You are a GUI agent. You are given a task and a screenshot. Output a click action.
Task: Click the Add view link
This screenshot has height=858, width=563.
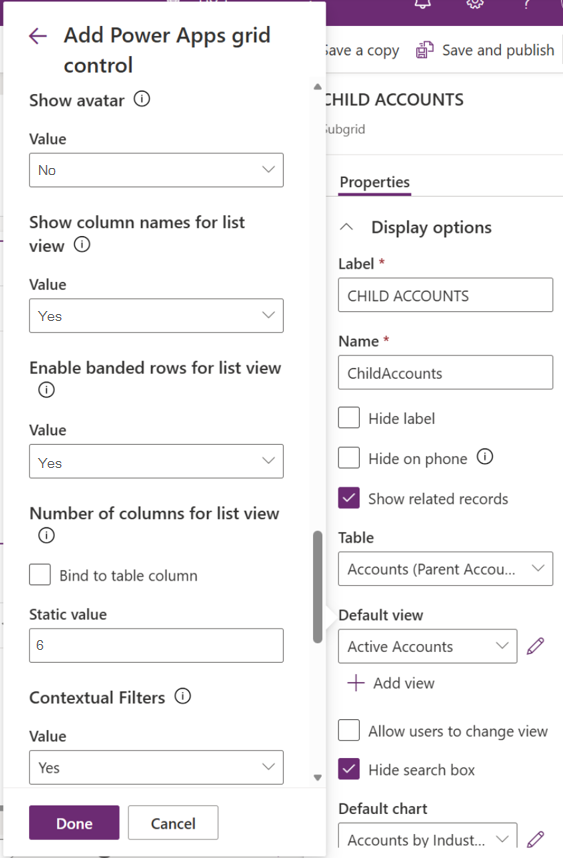(x=404, y=683)
